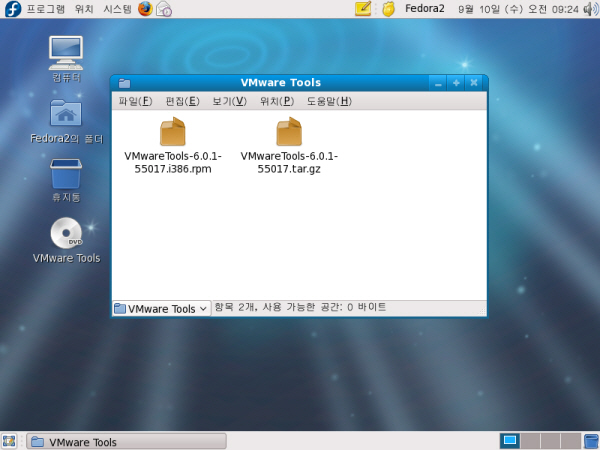This screenshot has width=600, height=450.
Task: Expand the VMware Tools location dropdown
Action: tap(161, 308)
